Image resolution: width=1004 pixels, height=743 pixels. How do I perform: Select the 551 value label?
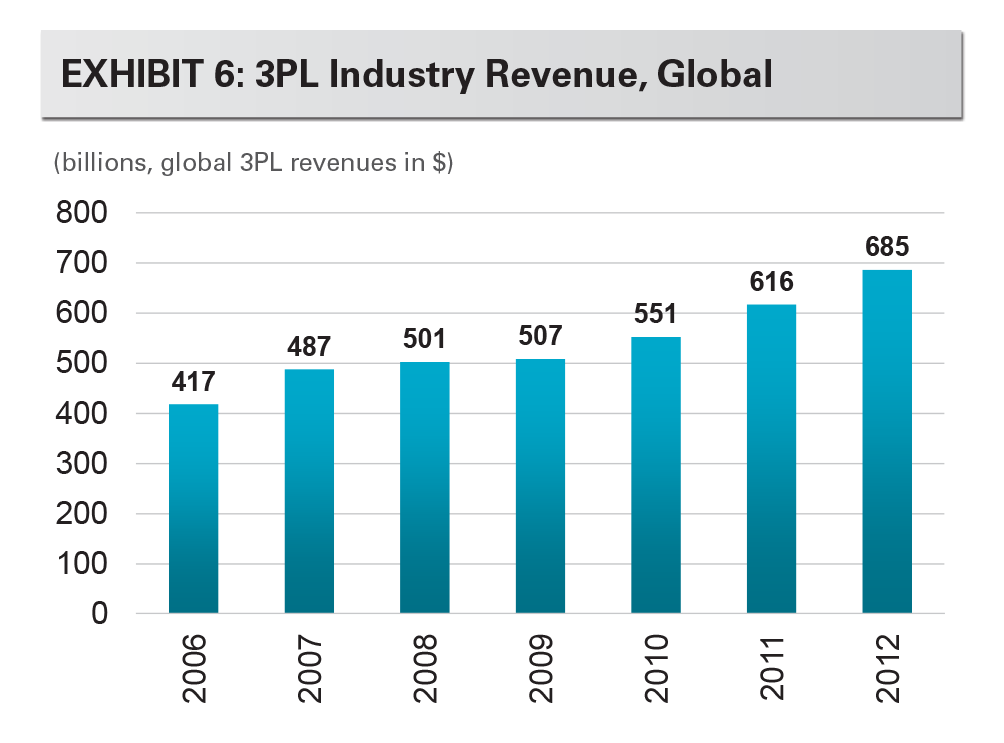tap(655, 314)
